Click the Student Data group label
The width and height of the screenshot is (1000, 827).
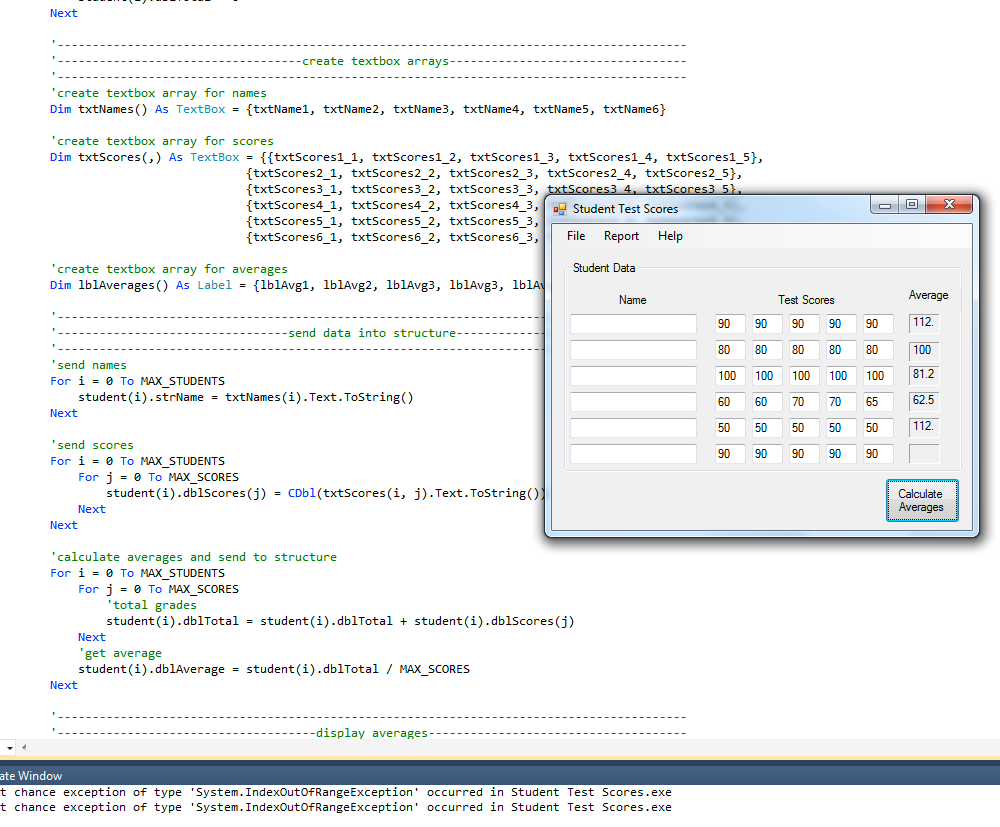pos(604,268)
